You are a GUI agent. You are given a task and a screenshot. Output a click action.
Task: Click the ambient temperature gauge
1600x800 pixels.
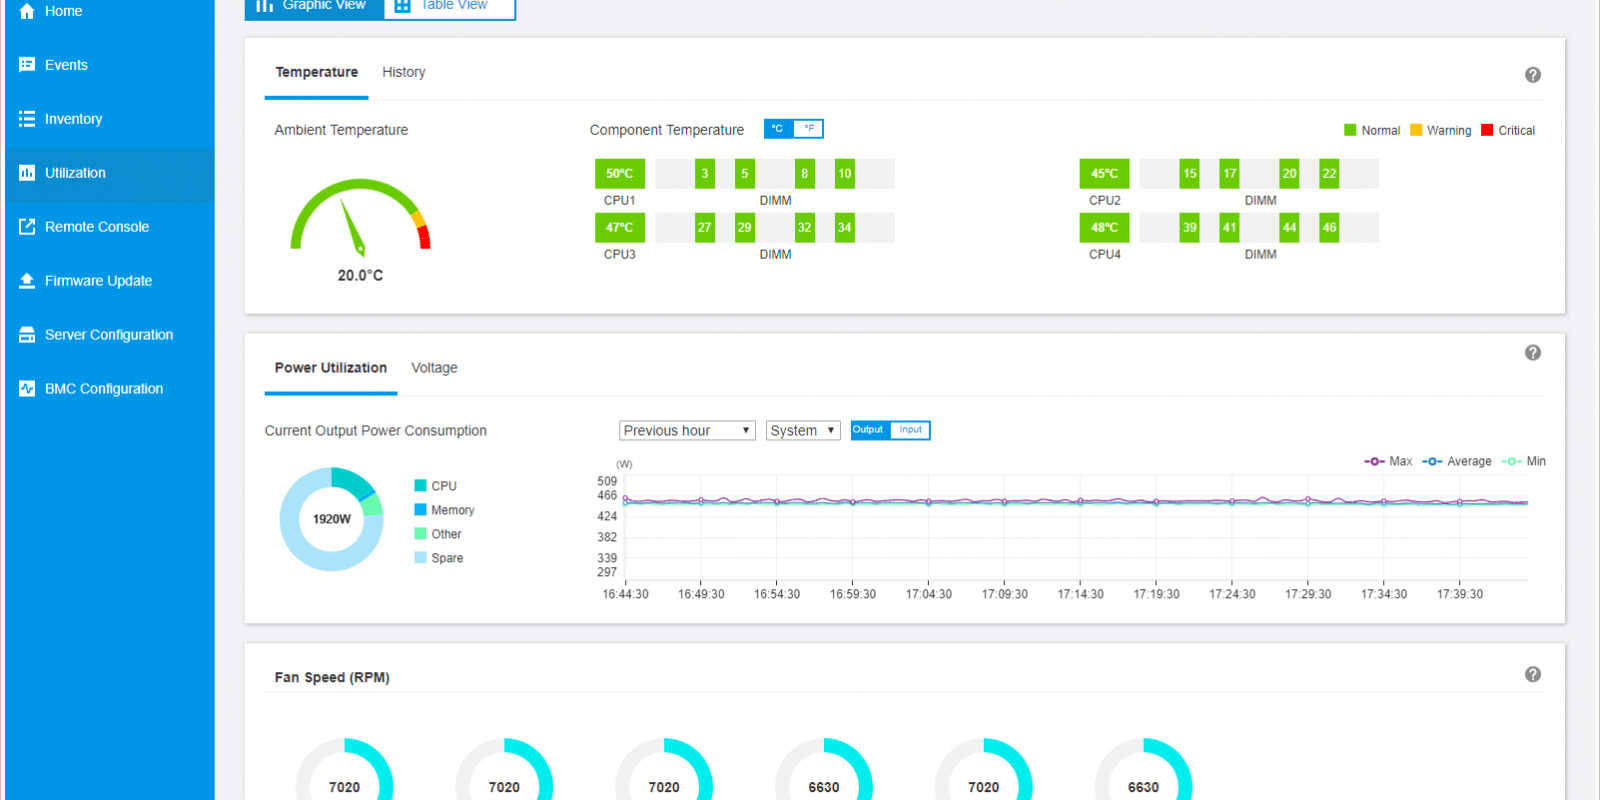(x=360, y=216)
